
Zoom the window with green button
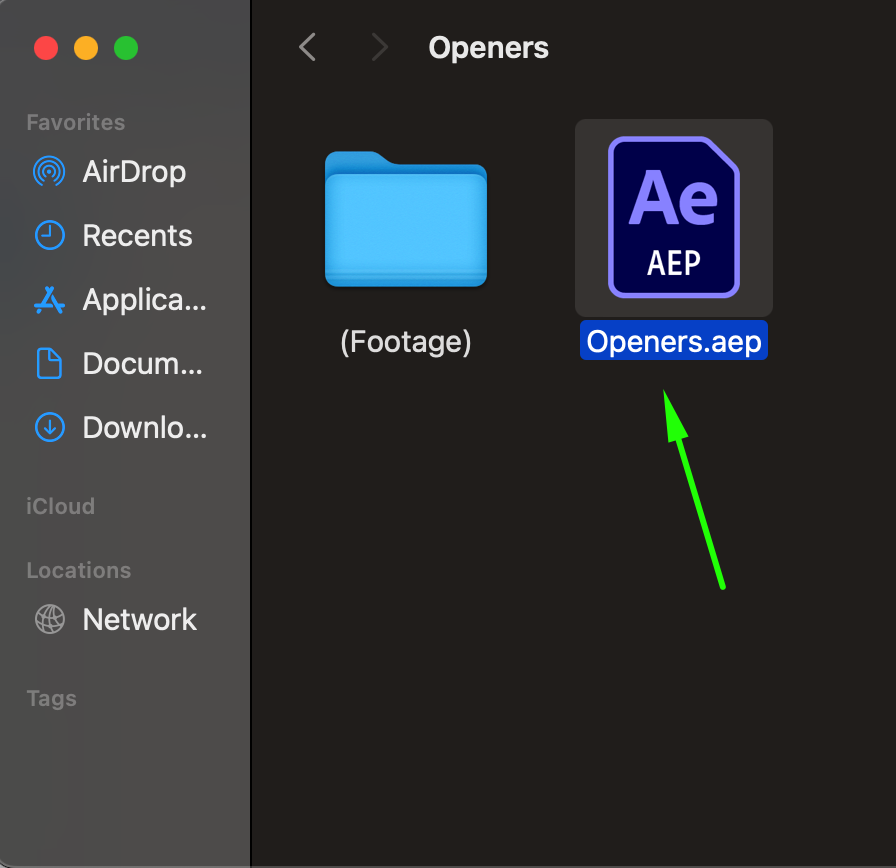pos(126,48)
